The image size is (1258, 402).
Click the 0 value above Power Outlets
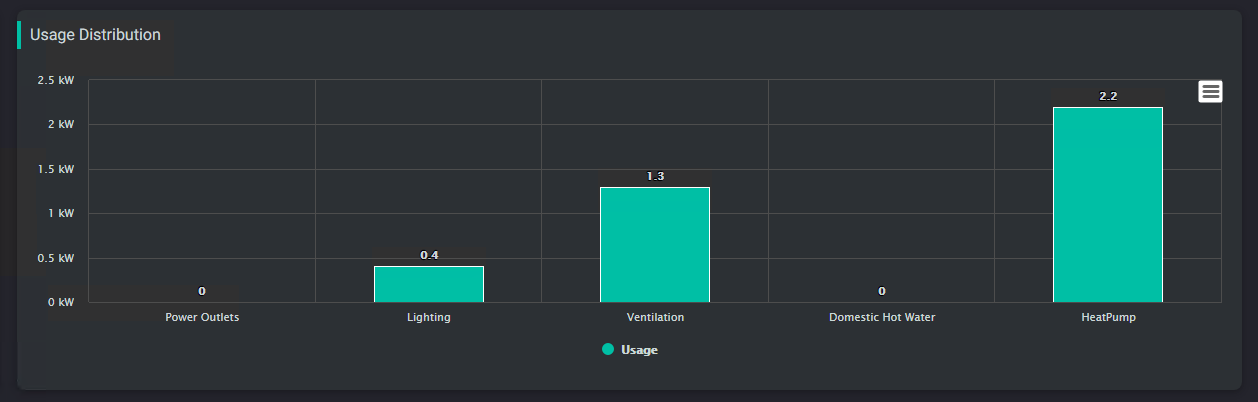202,291
